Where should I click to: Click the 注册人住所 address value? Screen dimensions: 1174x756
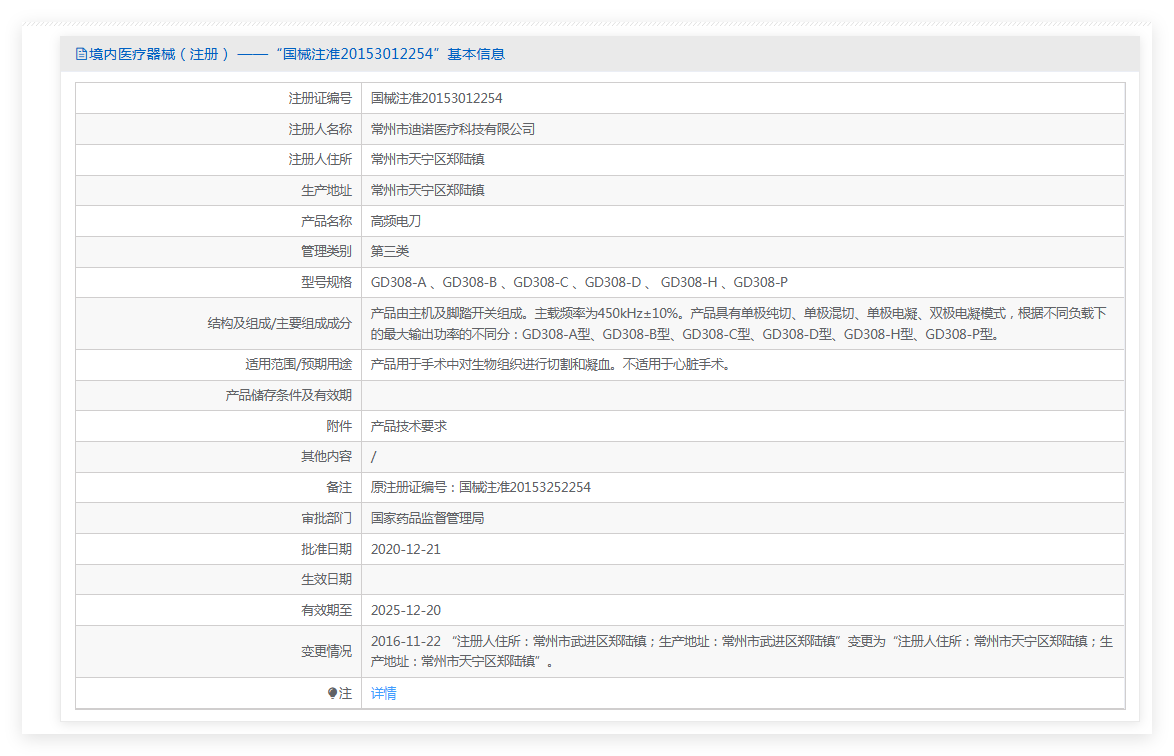427,159
